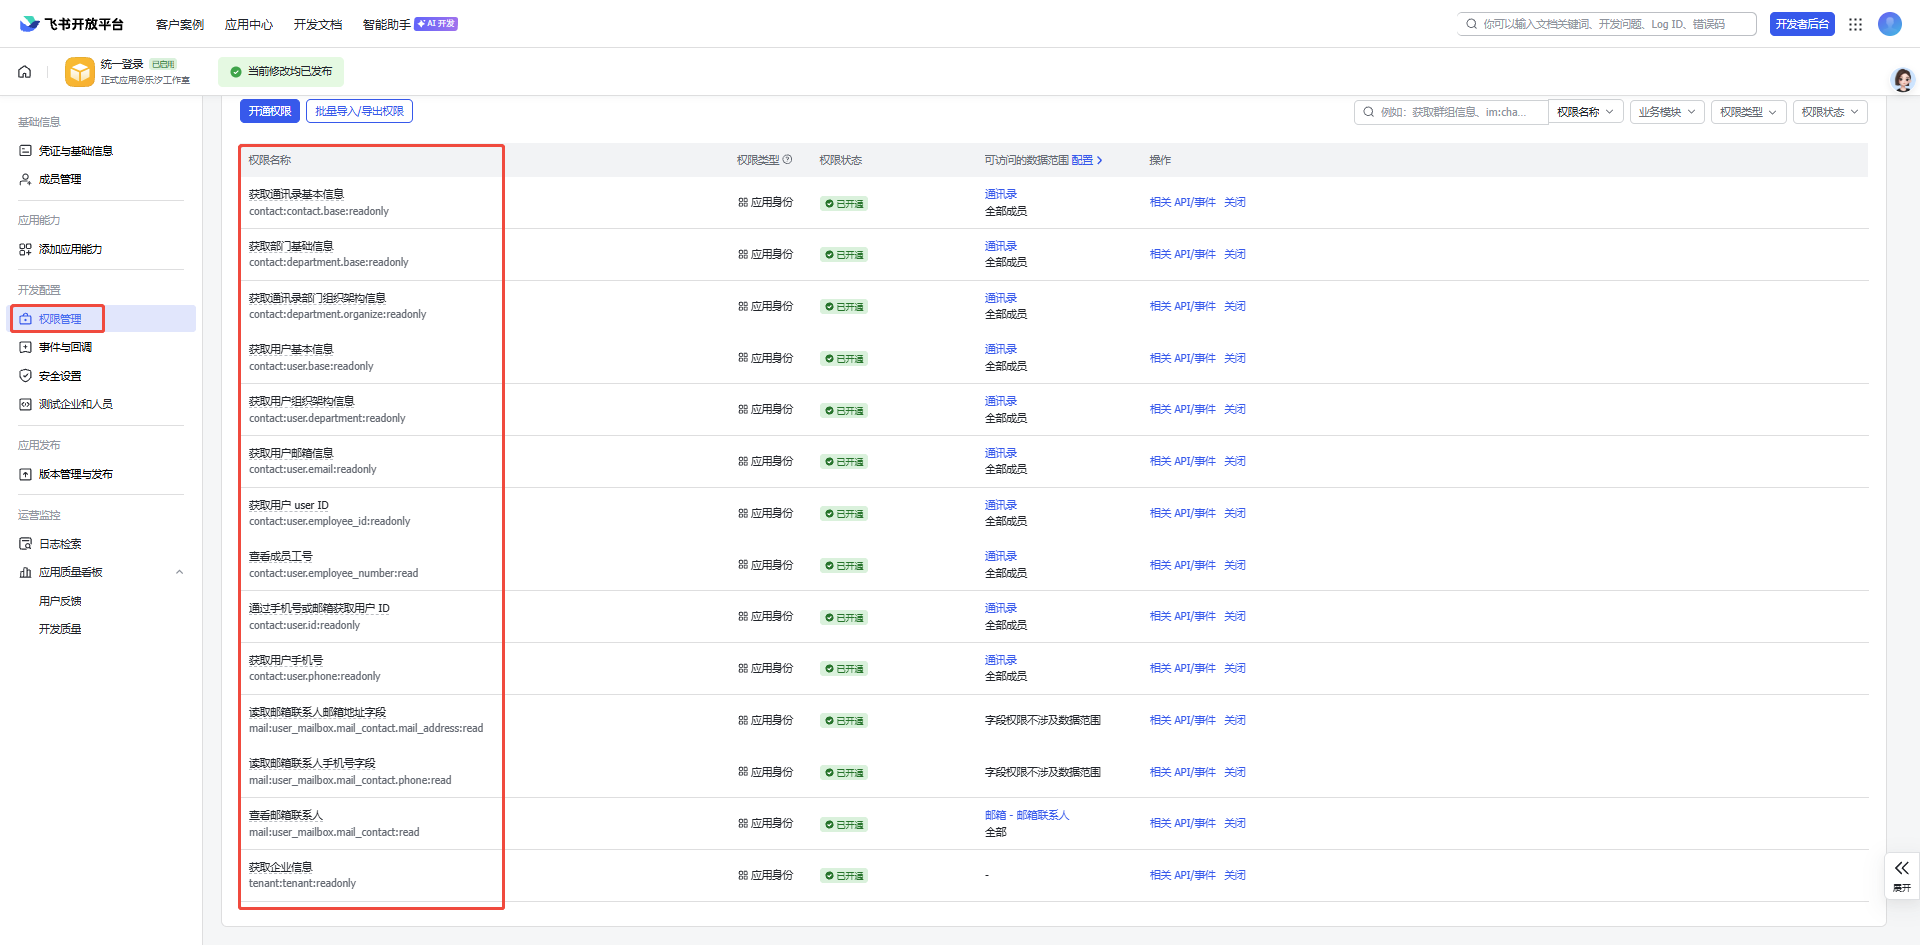Viewport: 1920px width, 945px height.
Task: Expand the 权限类型 filter dropdown
Action: (1747, 112)
